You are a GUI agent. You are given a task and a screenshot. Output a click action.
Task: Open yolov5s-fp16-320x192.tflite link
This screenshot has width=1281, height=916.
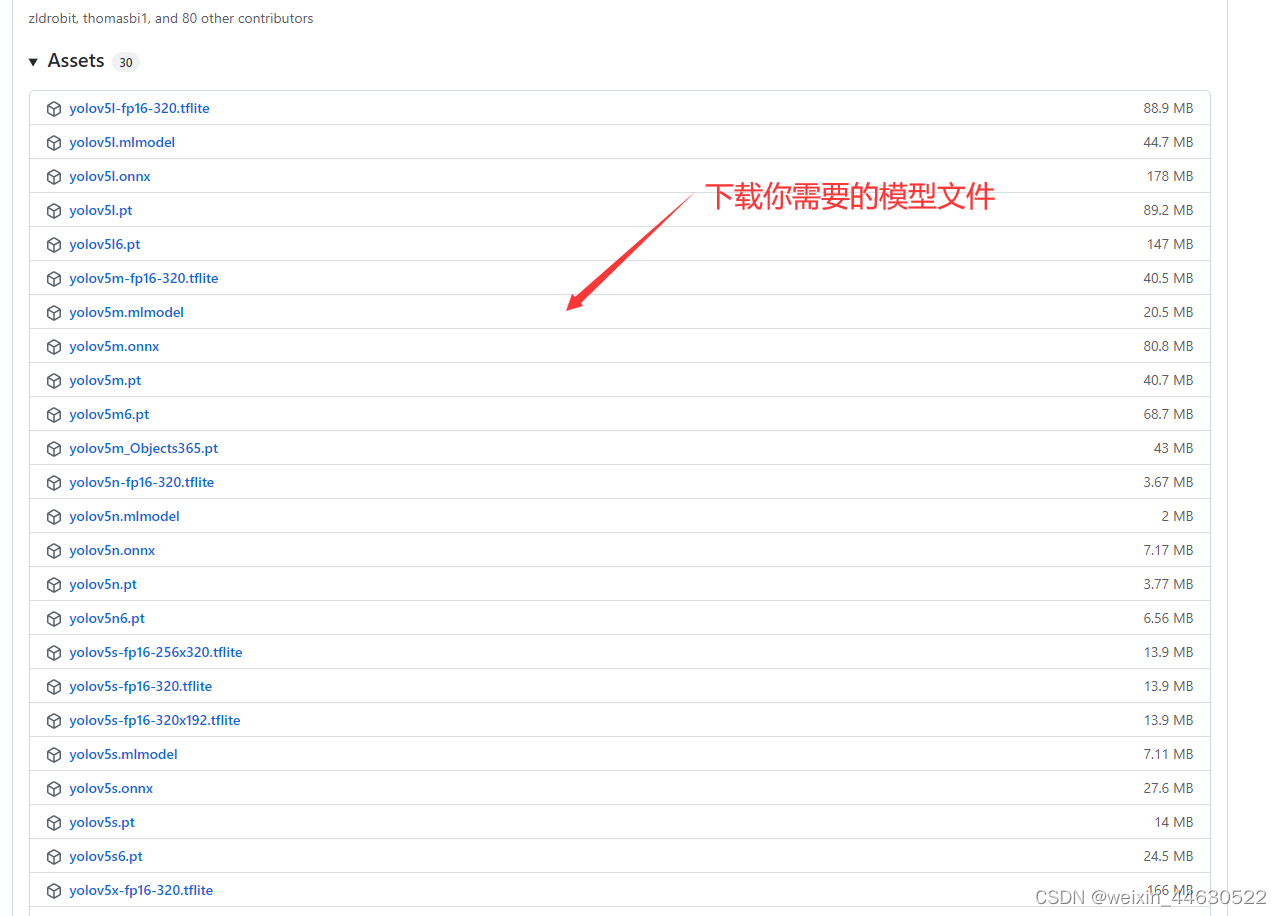click(155, 720)
